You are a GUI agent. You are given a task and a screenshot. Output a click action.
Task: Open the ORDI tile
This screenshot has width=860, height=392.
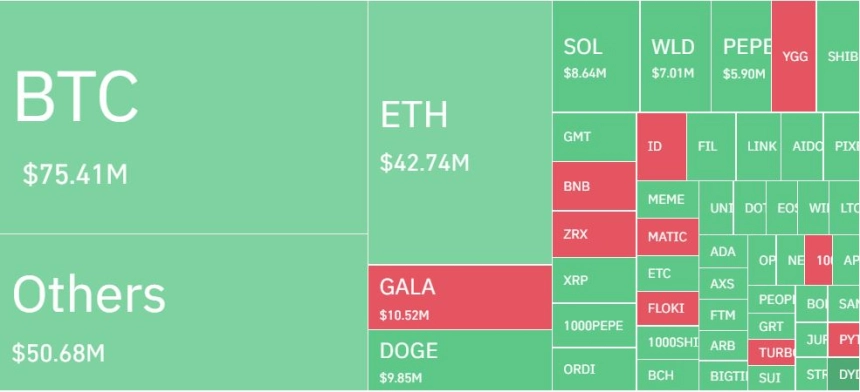pyautogui.click(x=594, y=370)
